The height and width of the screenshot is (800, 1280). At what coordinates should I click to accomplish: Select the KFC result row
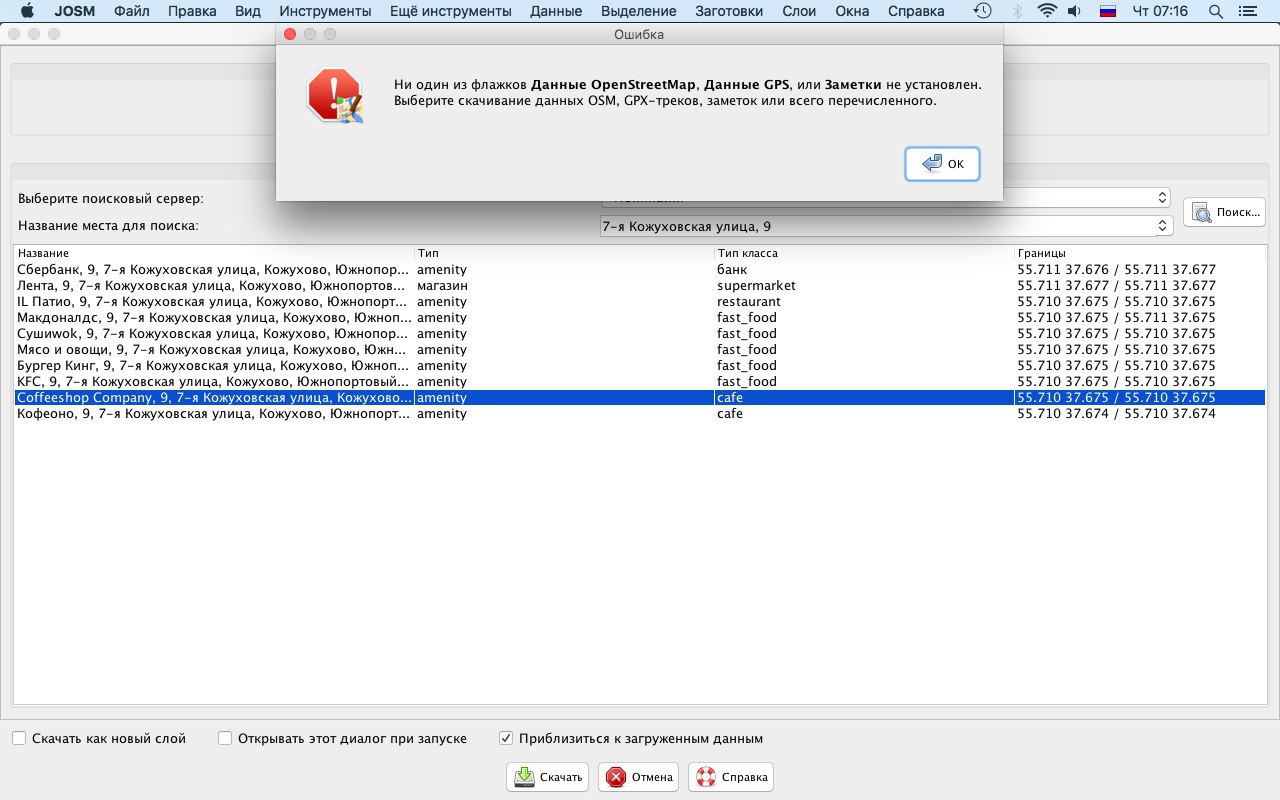click(640, 382)
